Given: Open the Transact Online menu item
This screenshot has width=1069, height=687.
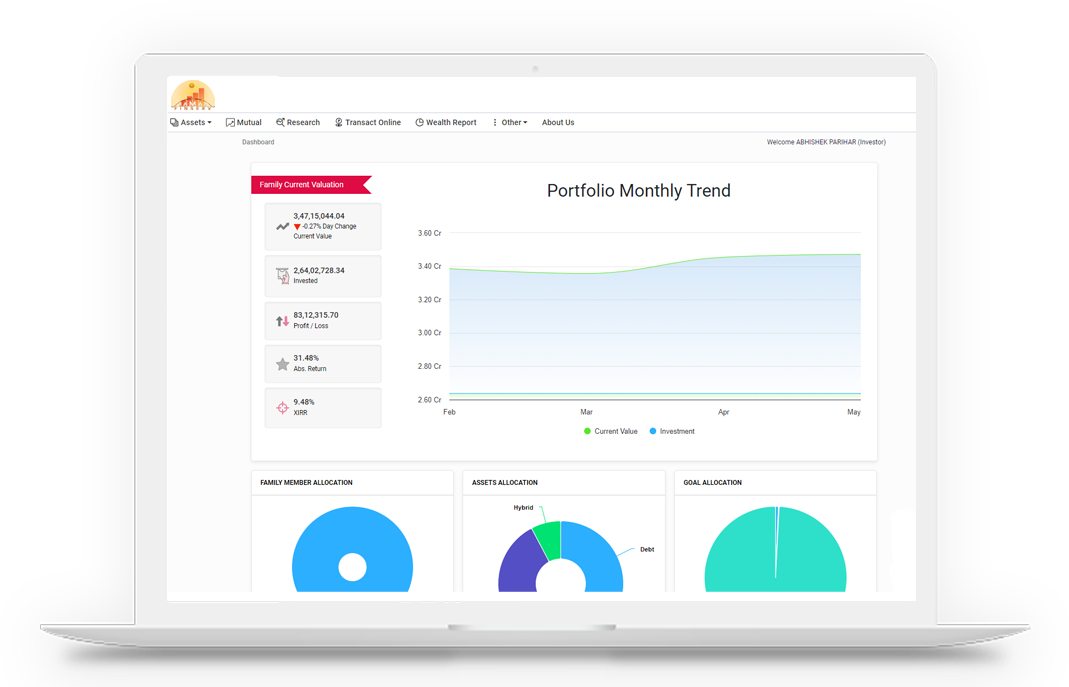Looking at the screenshot, I should [x=368, y=123].
